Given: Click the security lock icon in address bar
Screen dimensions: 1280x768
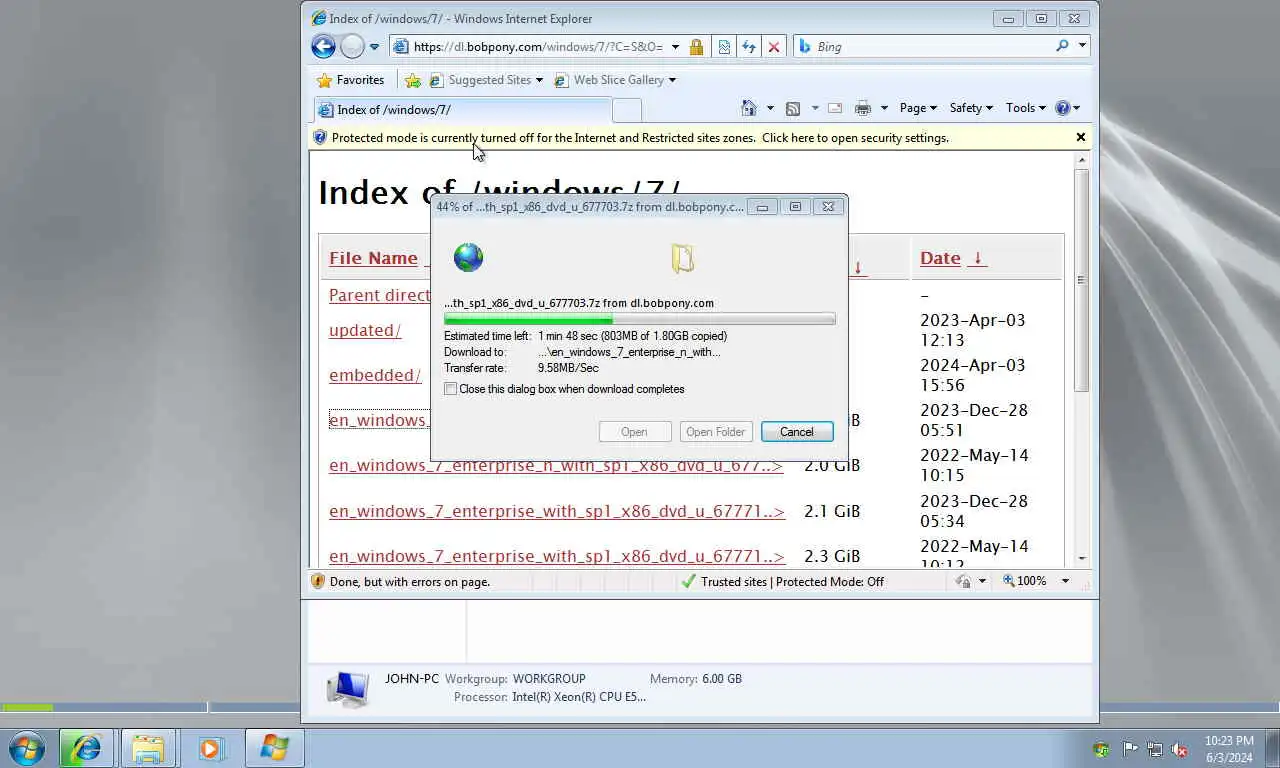Looking at the screenshot, I should [696, 47].
